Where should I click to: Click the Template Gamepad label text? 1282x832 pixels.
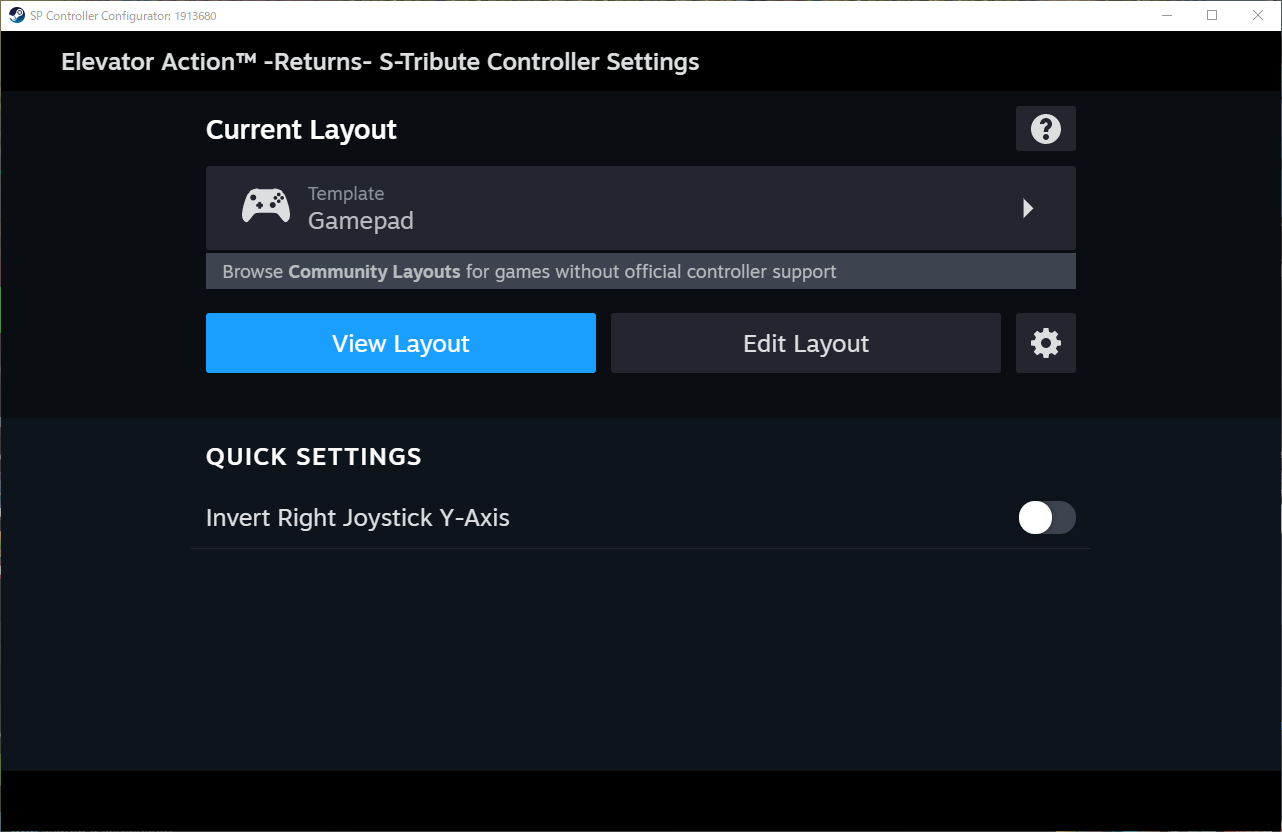click(x=361, y=208)
